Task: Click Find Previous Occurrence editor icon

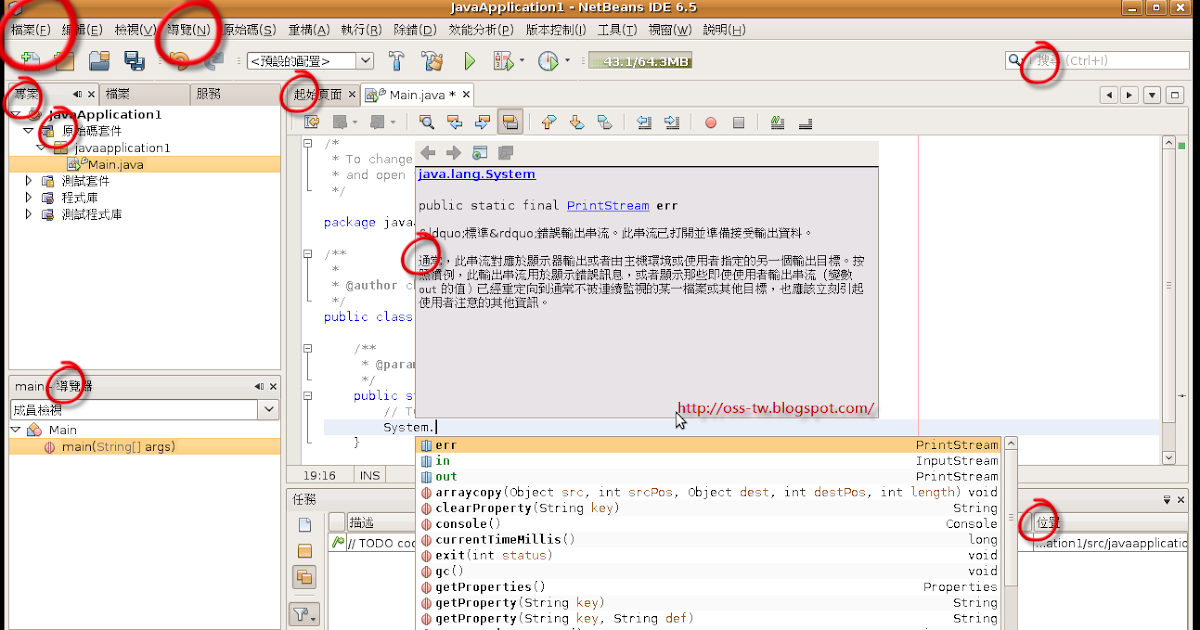Action: (455, 122)
